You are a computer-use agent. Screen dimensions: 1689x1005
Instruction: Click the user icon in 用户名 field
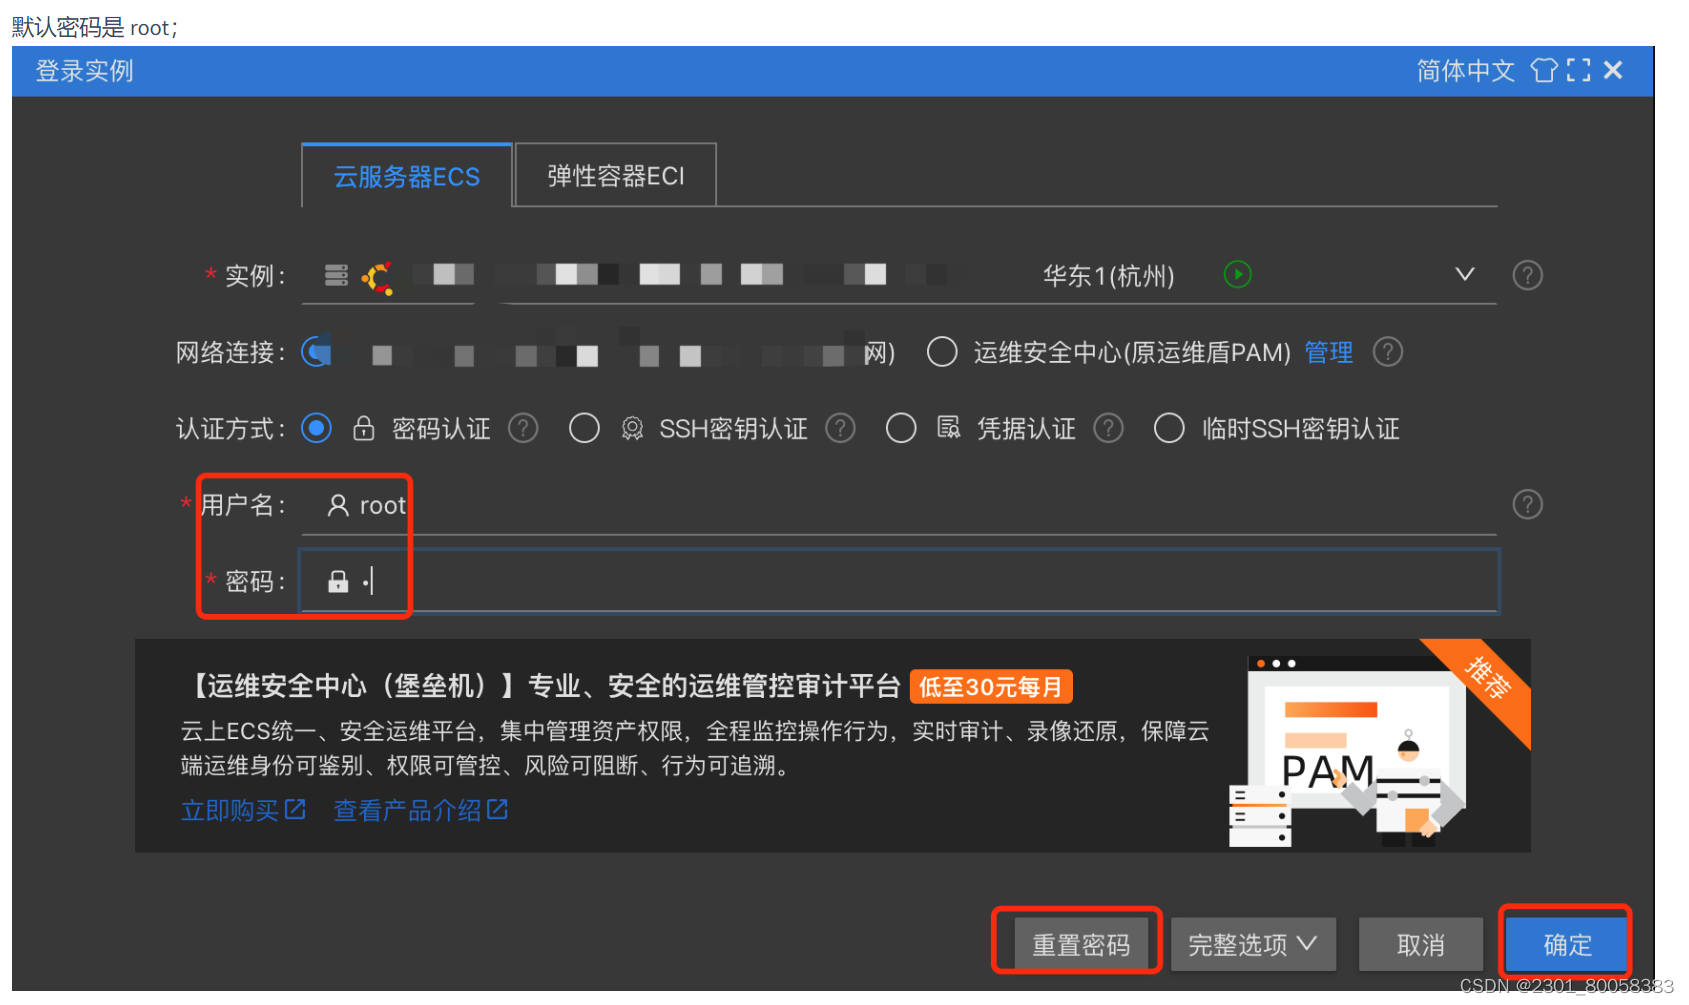(338, 505)
